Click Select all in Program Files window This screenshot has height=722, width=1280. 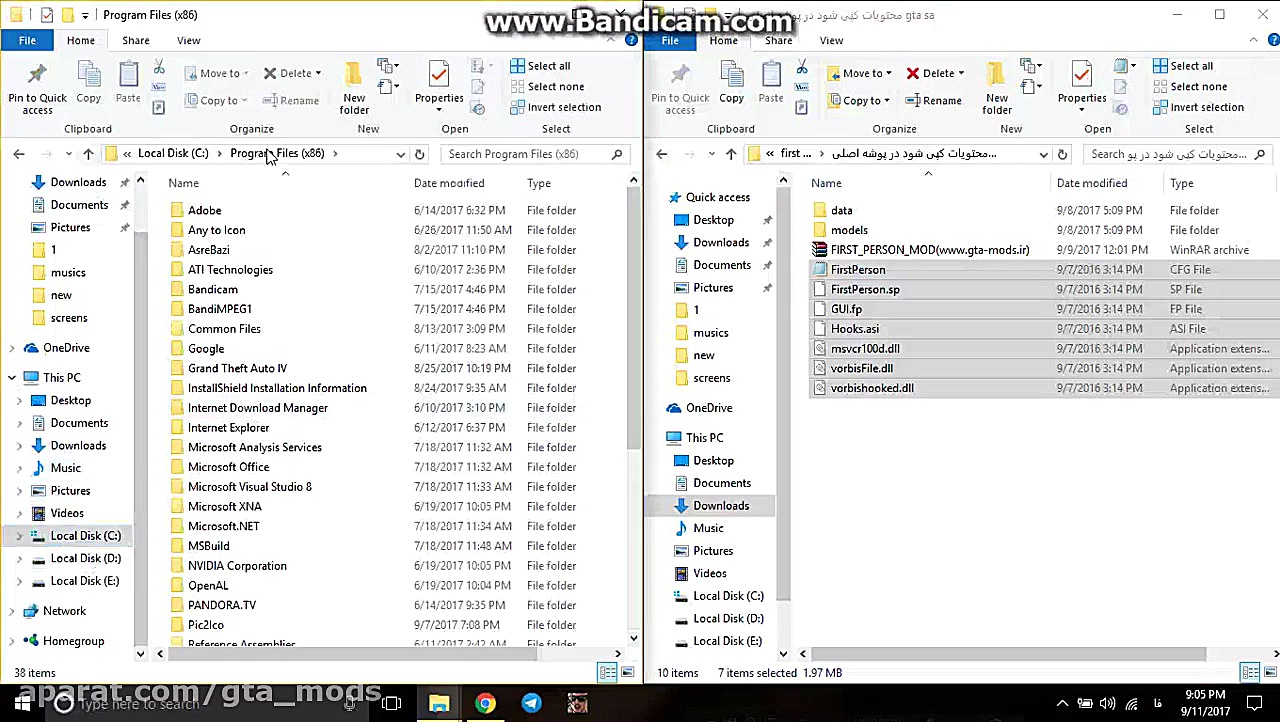pyautogui.click(x=539, y=66)
